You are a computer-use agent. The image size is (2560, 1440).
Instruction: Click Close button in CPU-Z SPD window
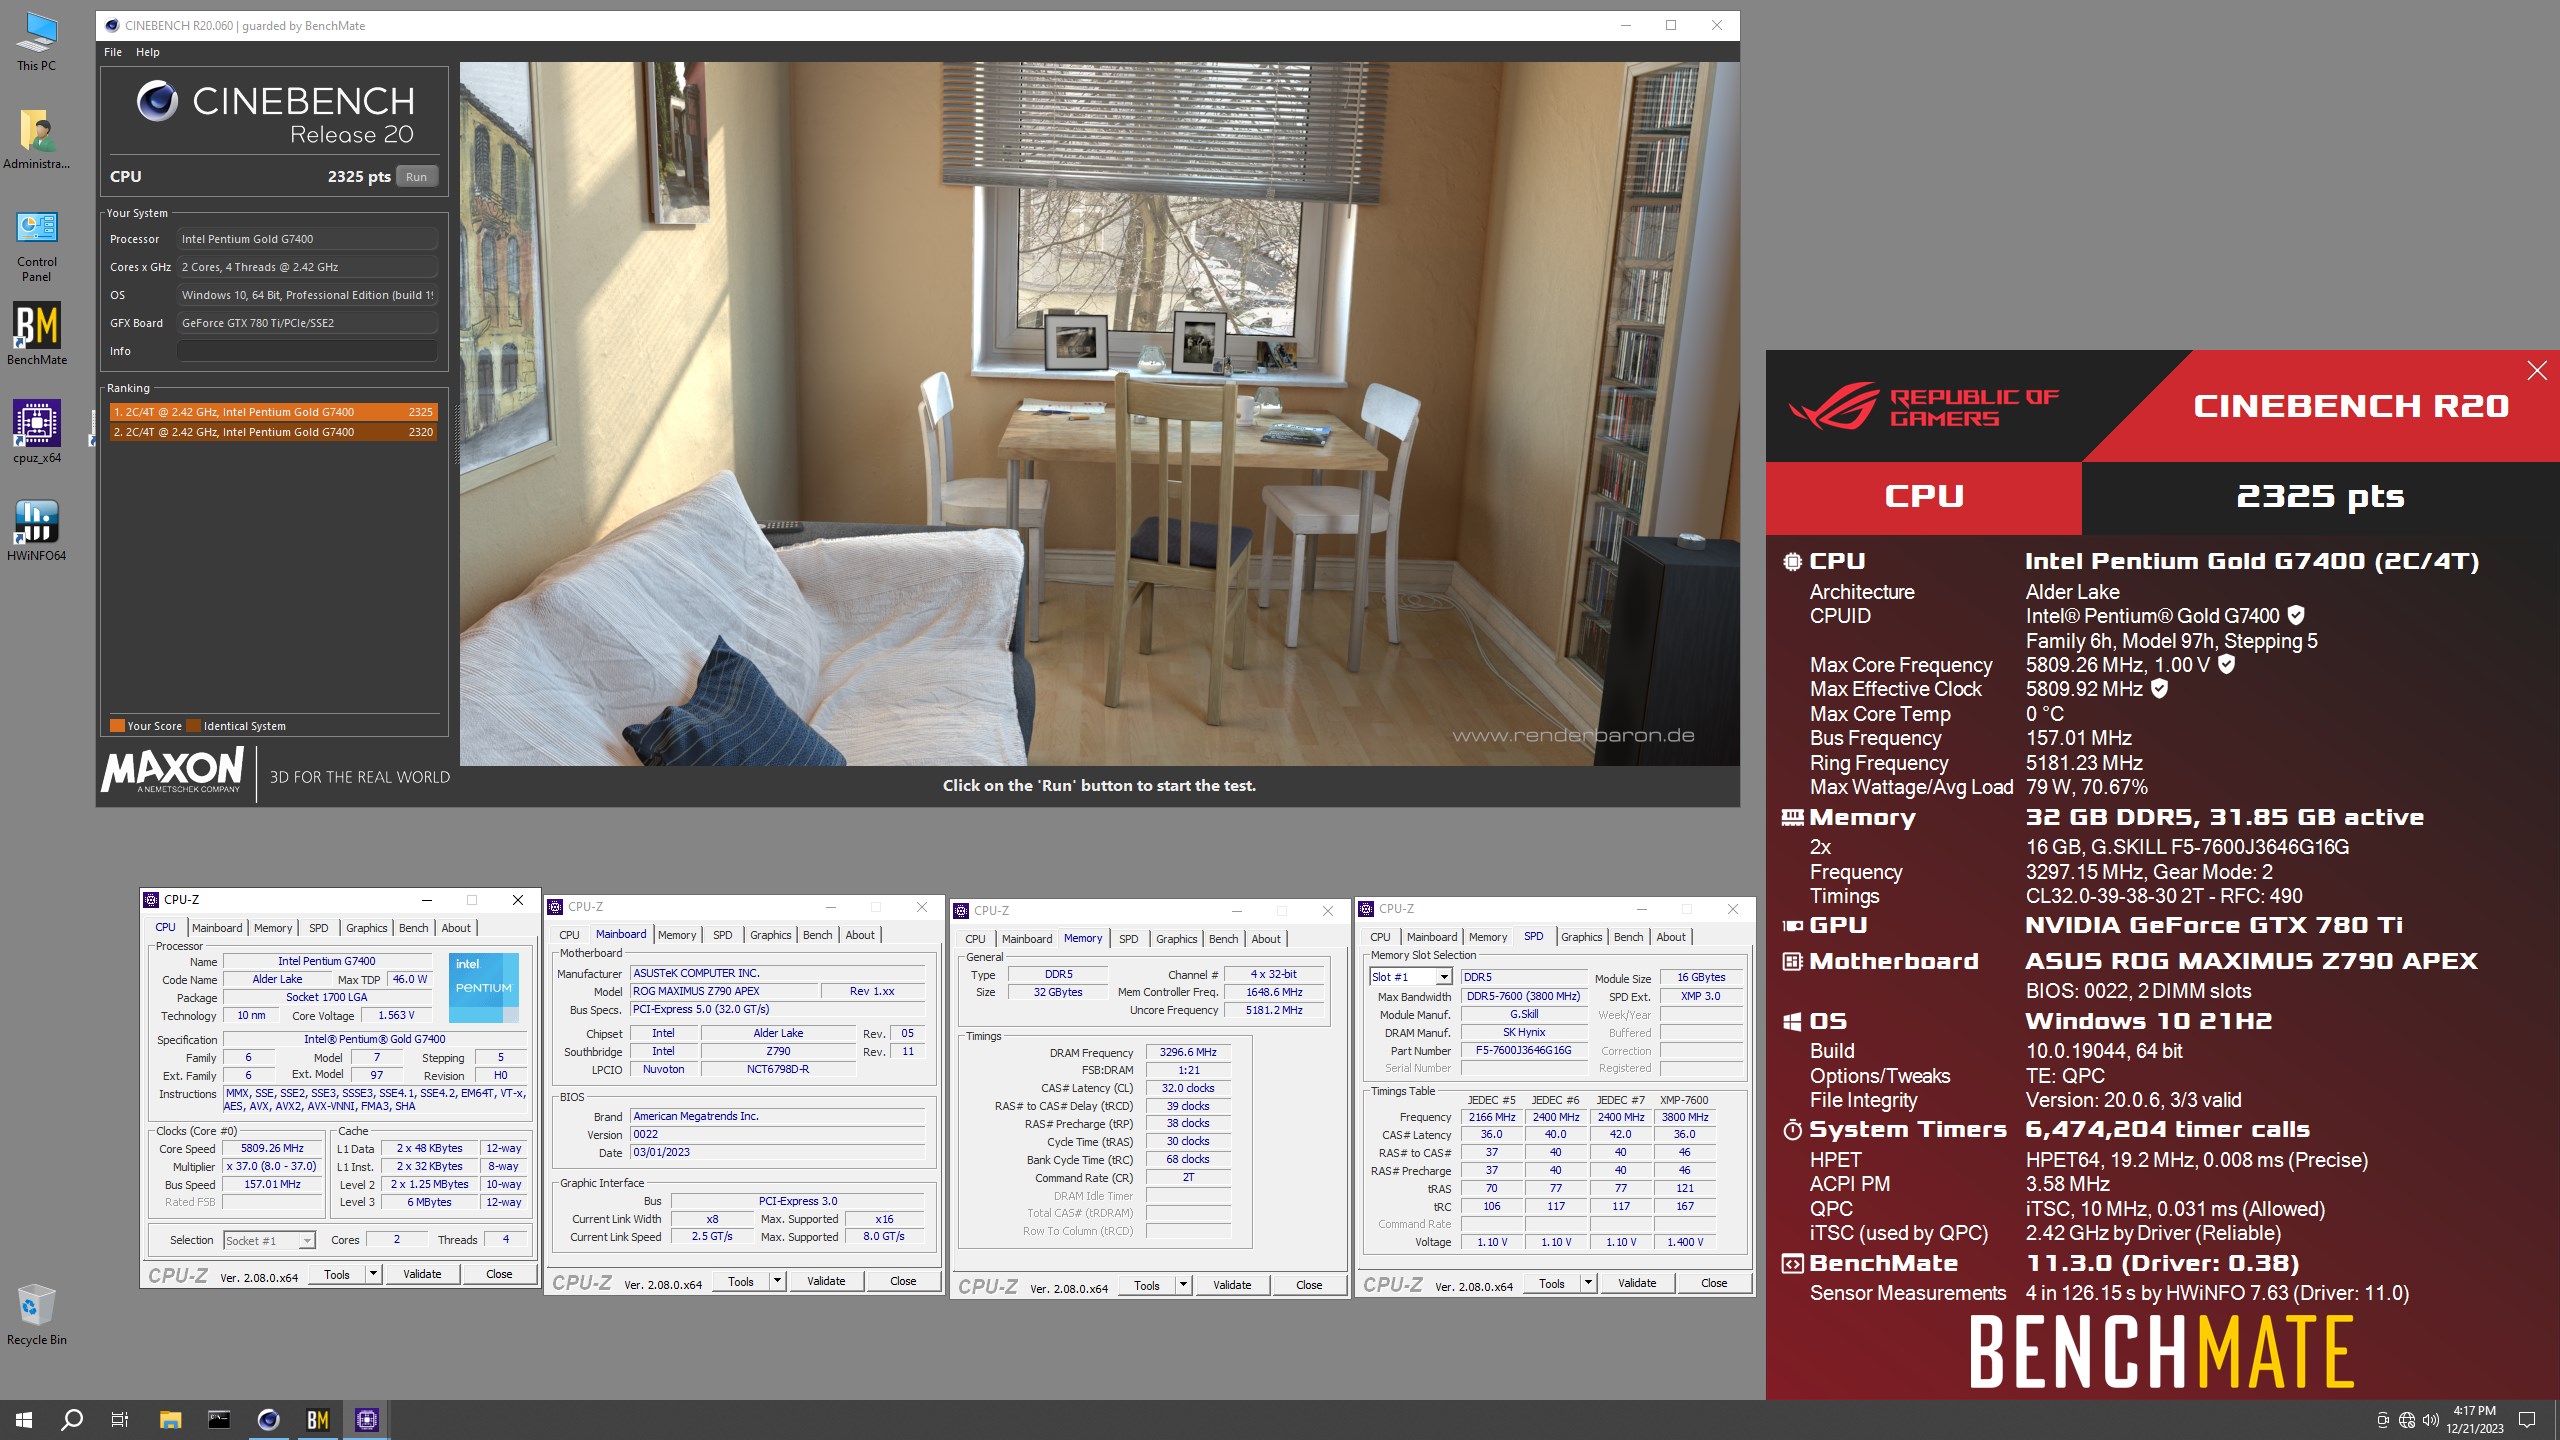click(x=1714, y=1283)
